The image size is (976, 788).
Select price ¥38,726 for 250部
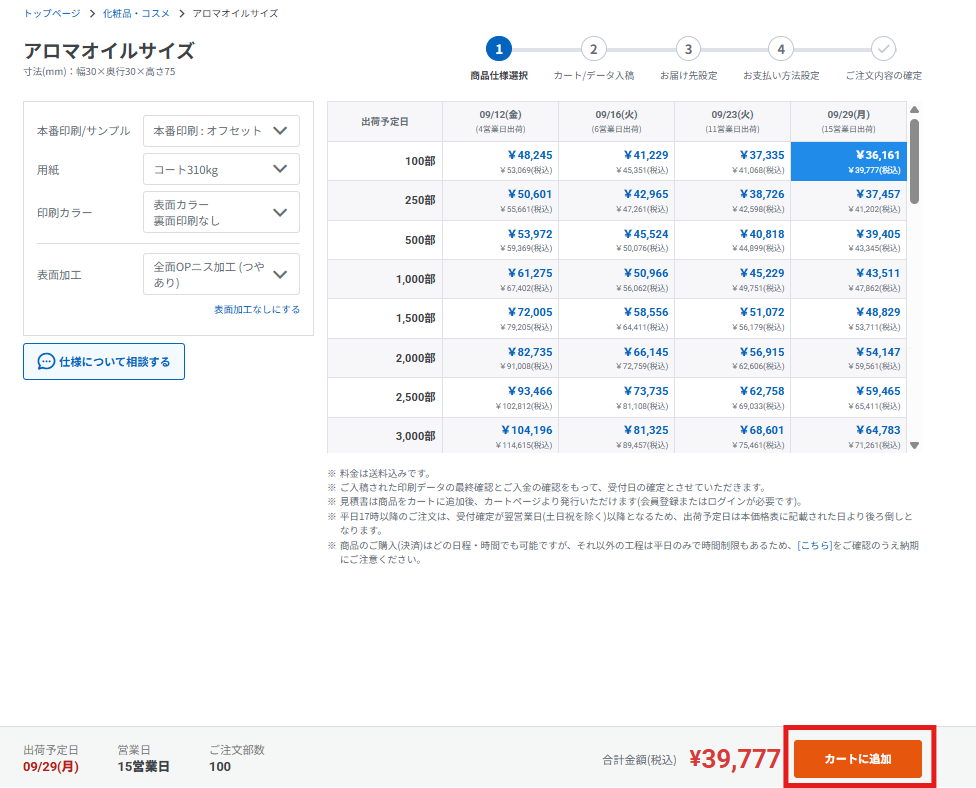(x=733, y=200)
